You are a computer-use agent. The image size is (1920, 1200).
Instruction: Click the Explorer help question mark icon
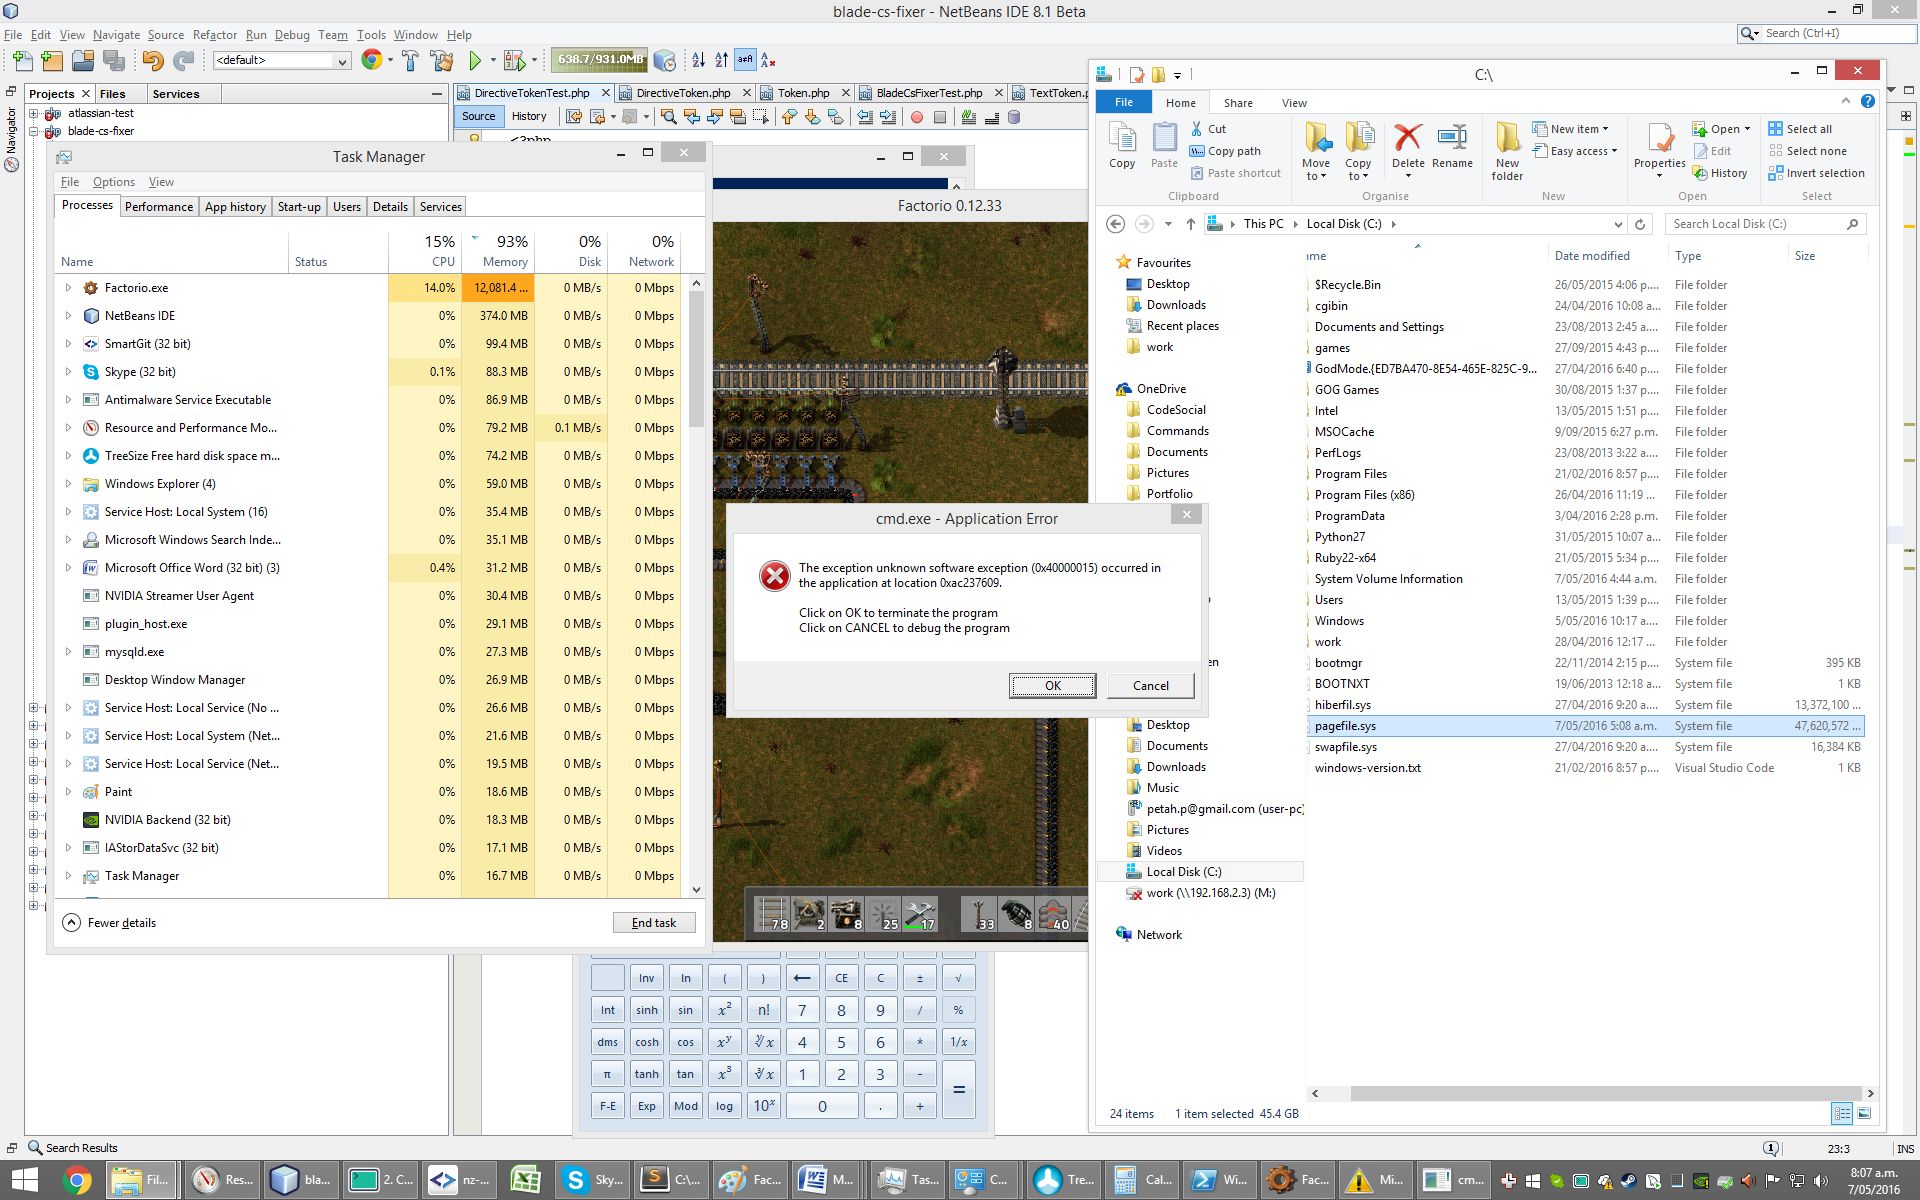click(1867, 102)
